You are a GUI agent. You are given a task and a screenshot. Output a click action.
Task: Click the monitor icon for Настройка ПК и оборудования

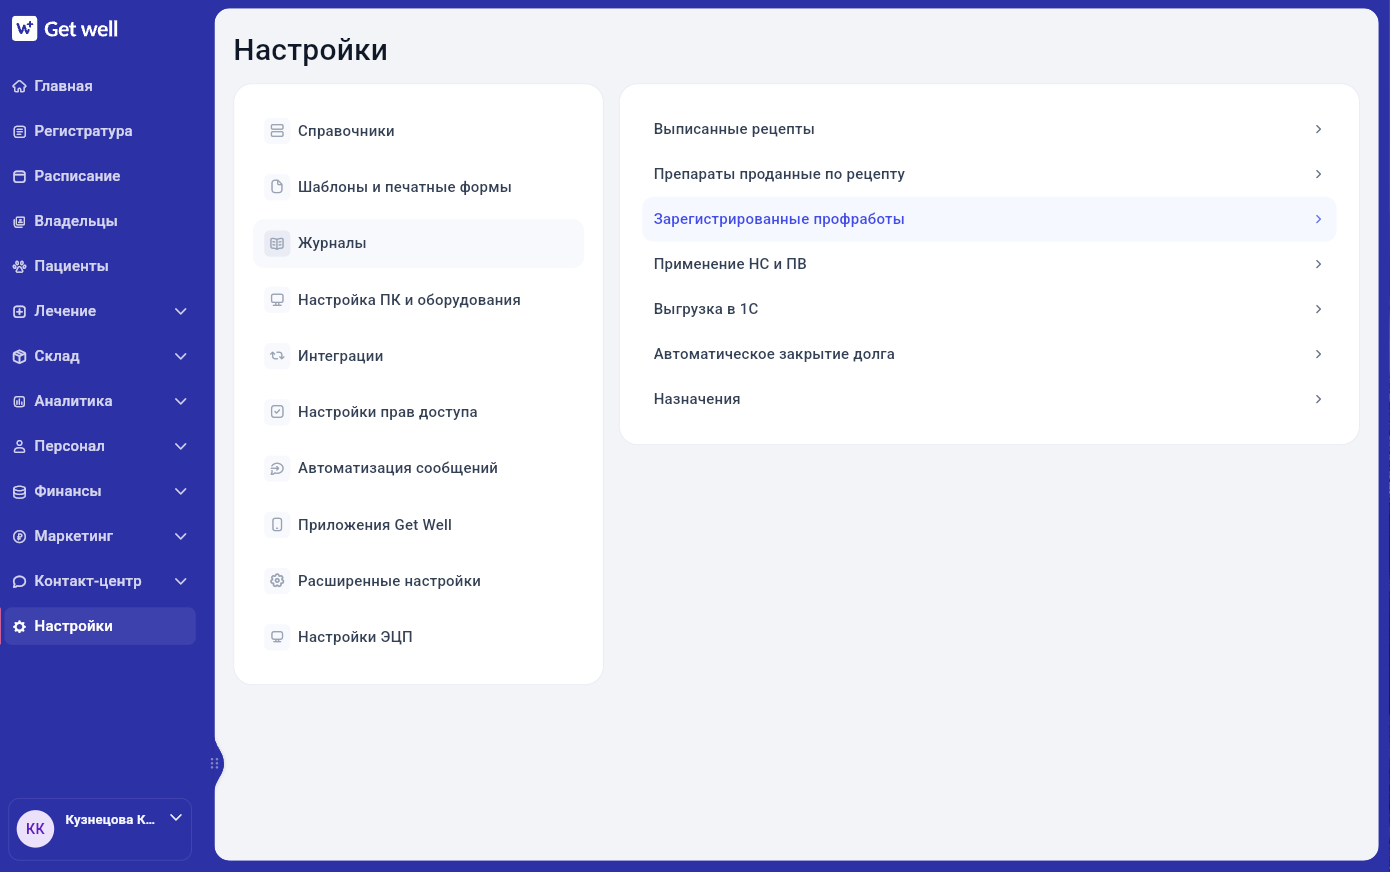(x=277, y=300)
